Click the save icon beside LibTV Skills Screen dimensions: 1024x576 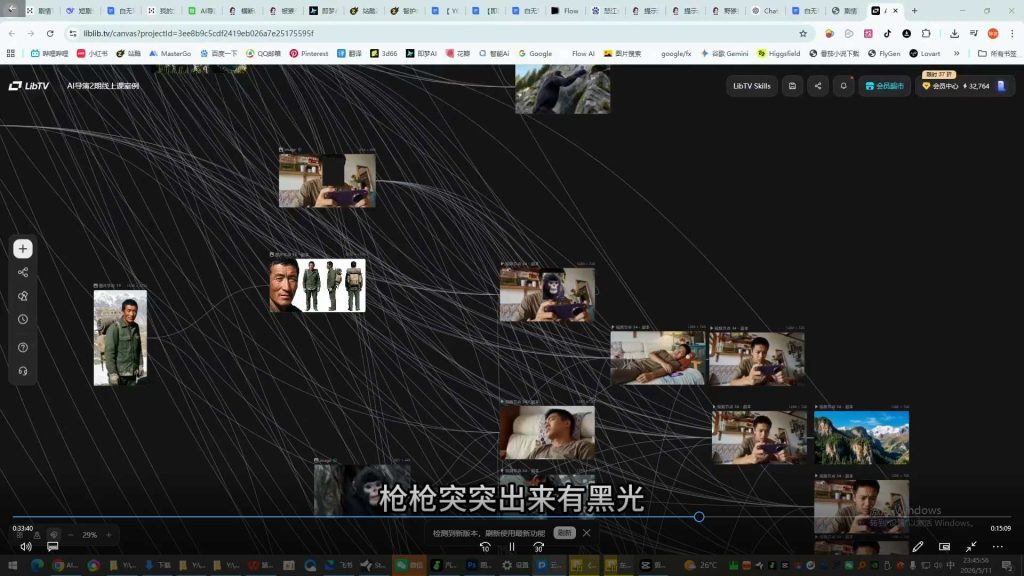(x=792, y=86)
